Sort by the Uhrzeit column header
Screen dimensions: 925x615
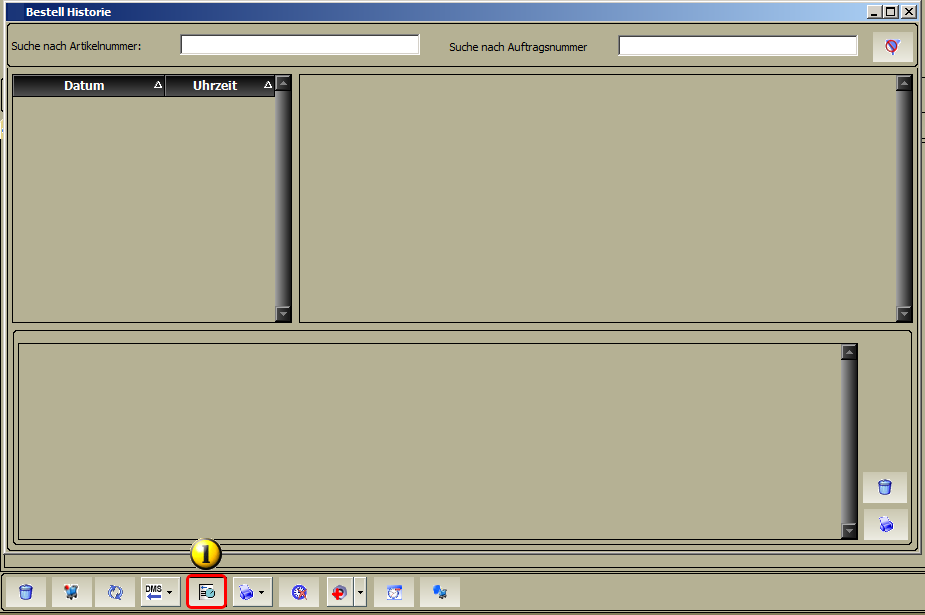coord(219,85)
